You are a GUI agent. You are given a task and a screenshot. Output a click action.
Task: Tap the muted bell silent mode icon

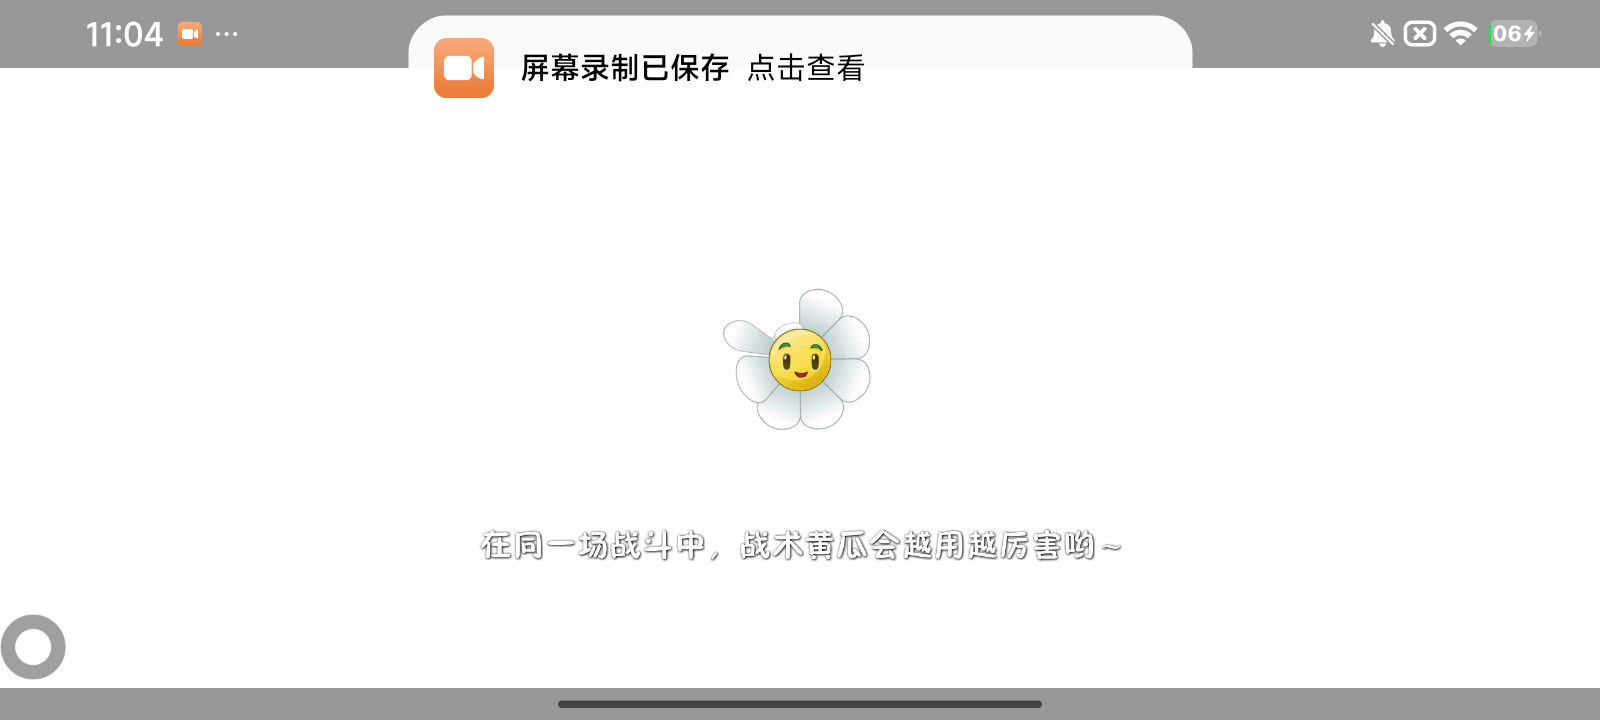(1382, 34)
